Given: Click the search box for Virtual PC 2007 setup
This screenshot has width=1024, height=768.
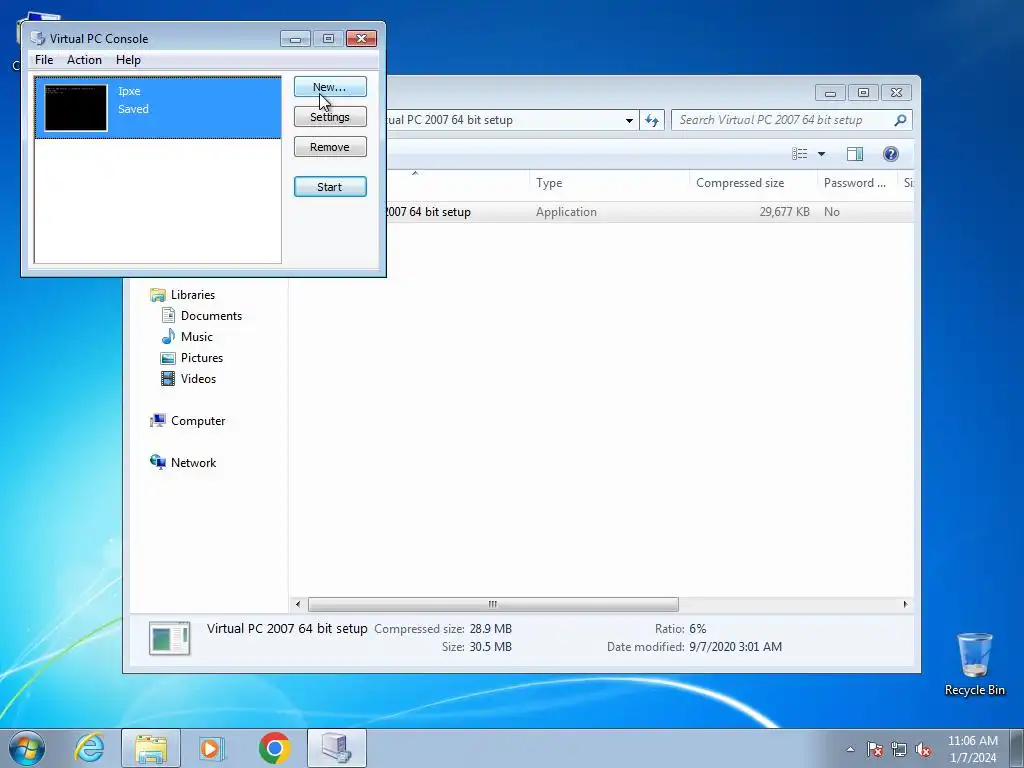Looking at the screenshot, I should (x=784, y=120).
